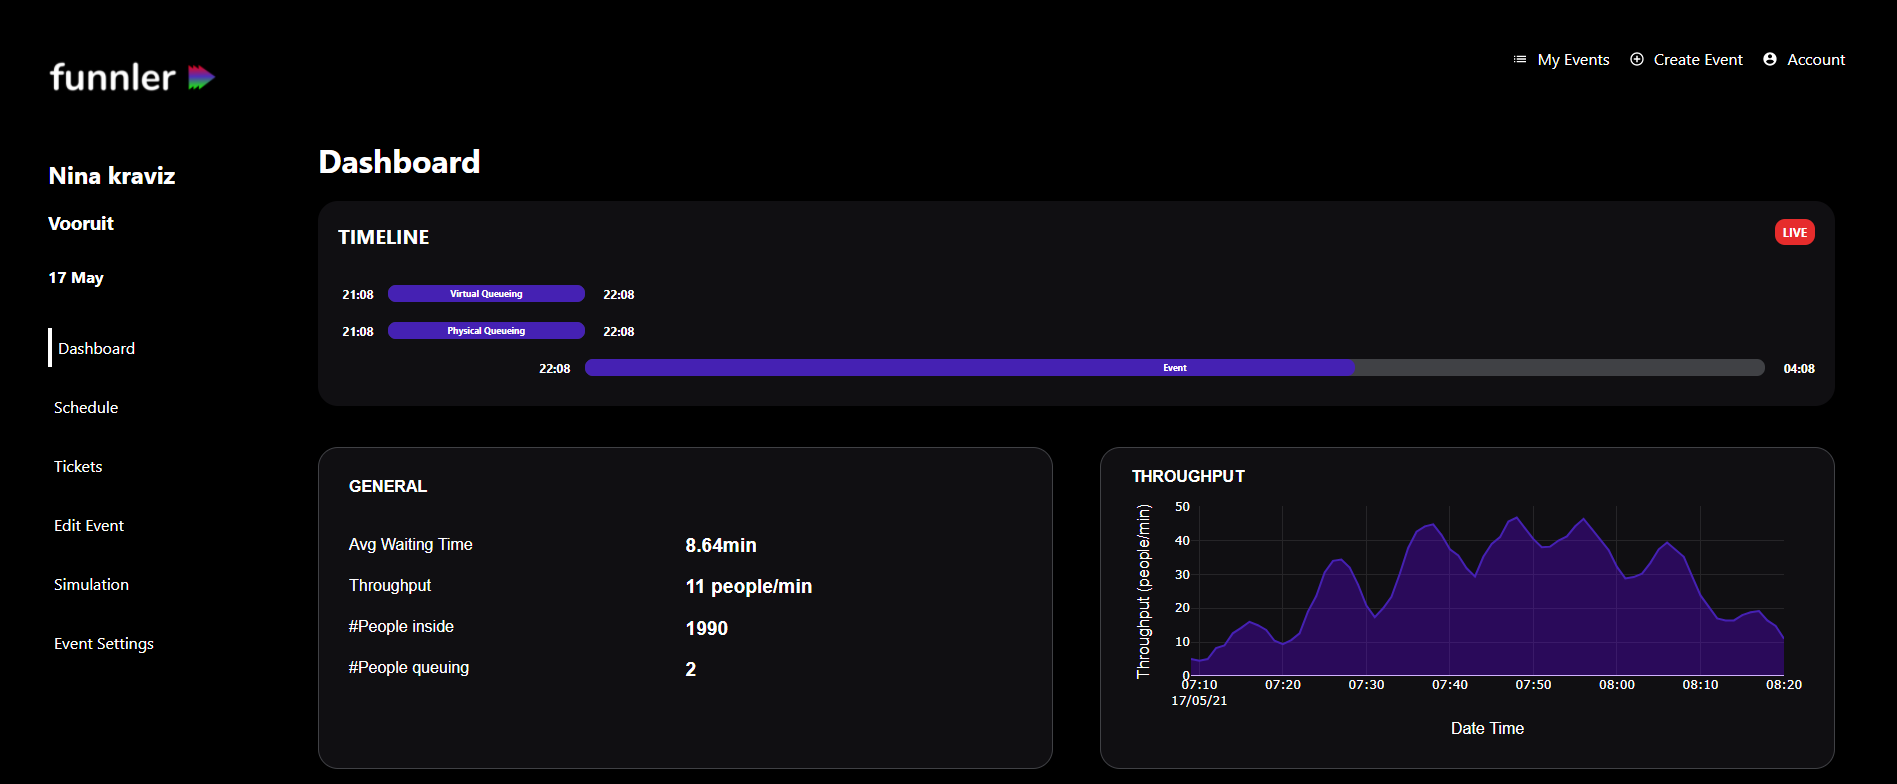Image resolution: width=1897 pixels, height=784 pixels.
Task: Open the Create Event page
Action: (x=1697, y=60)
